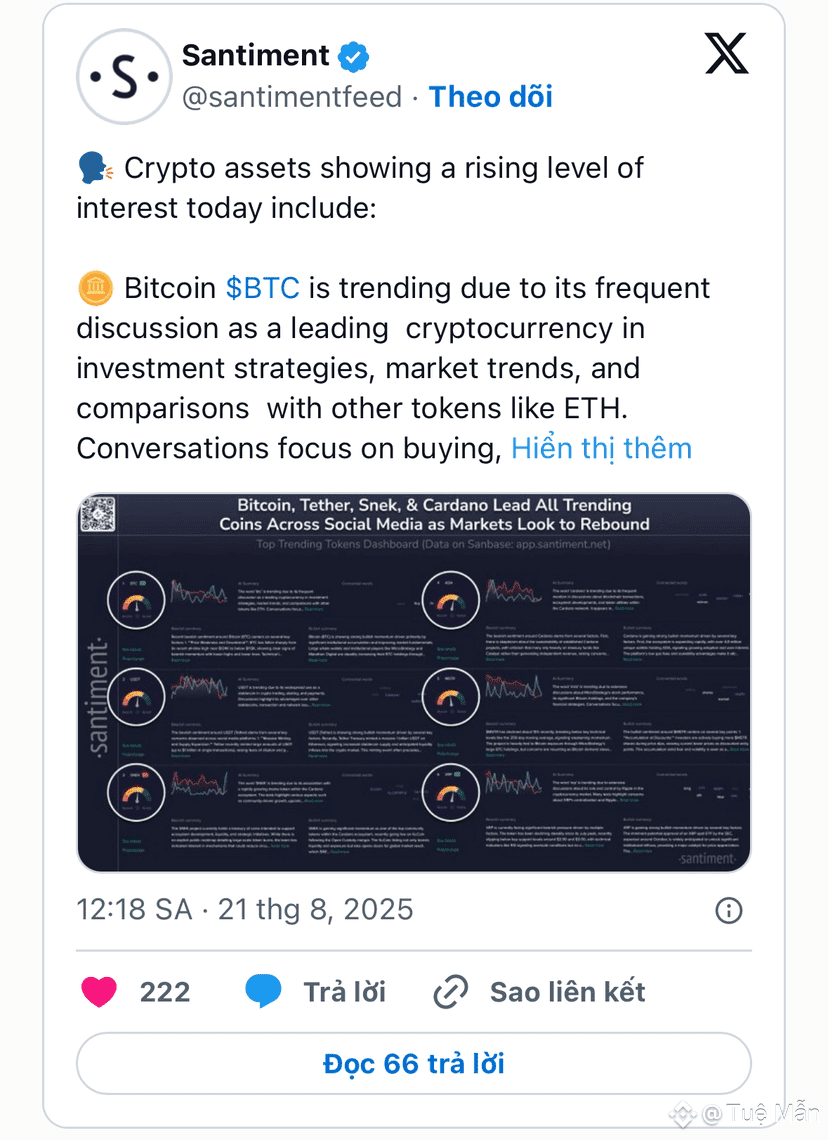Open the @santimentfeed handle

292,97
